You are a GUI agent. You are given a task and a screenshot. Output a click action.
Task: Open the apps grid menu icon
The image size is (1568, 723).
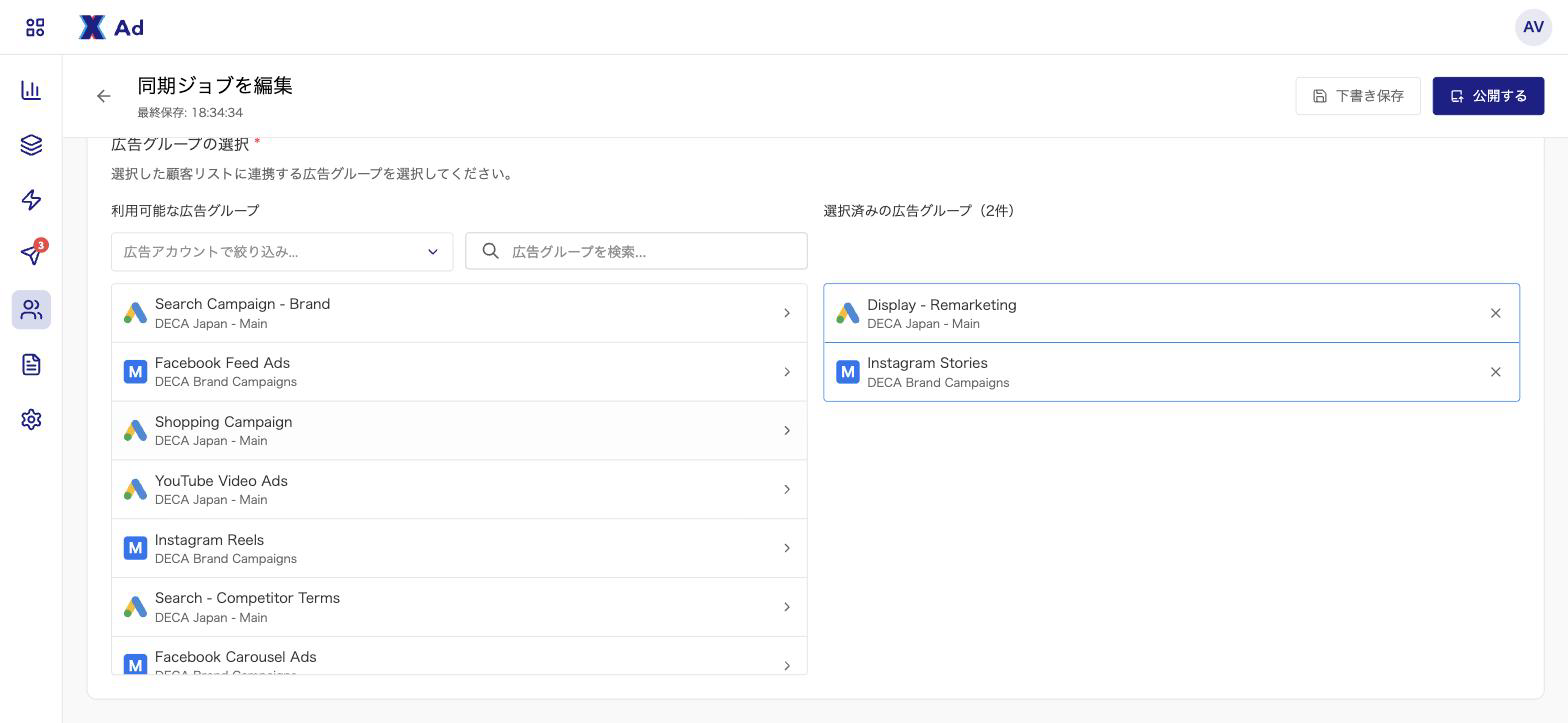pos(35,27)
